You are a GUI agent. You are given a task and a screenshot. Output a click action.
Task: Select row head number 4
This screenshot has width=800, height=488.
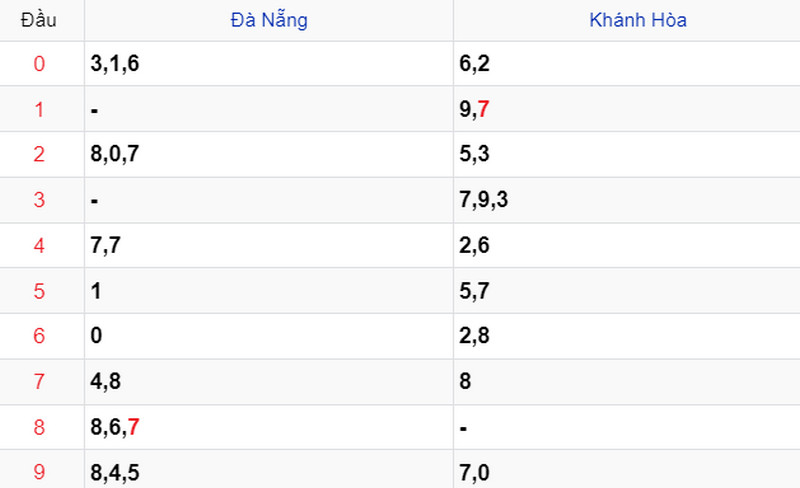click(x=39, y=246)
